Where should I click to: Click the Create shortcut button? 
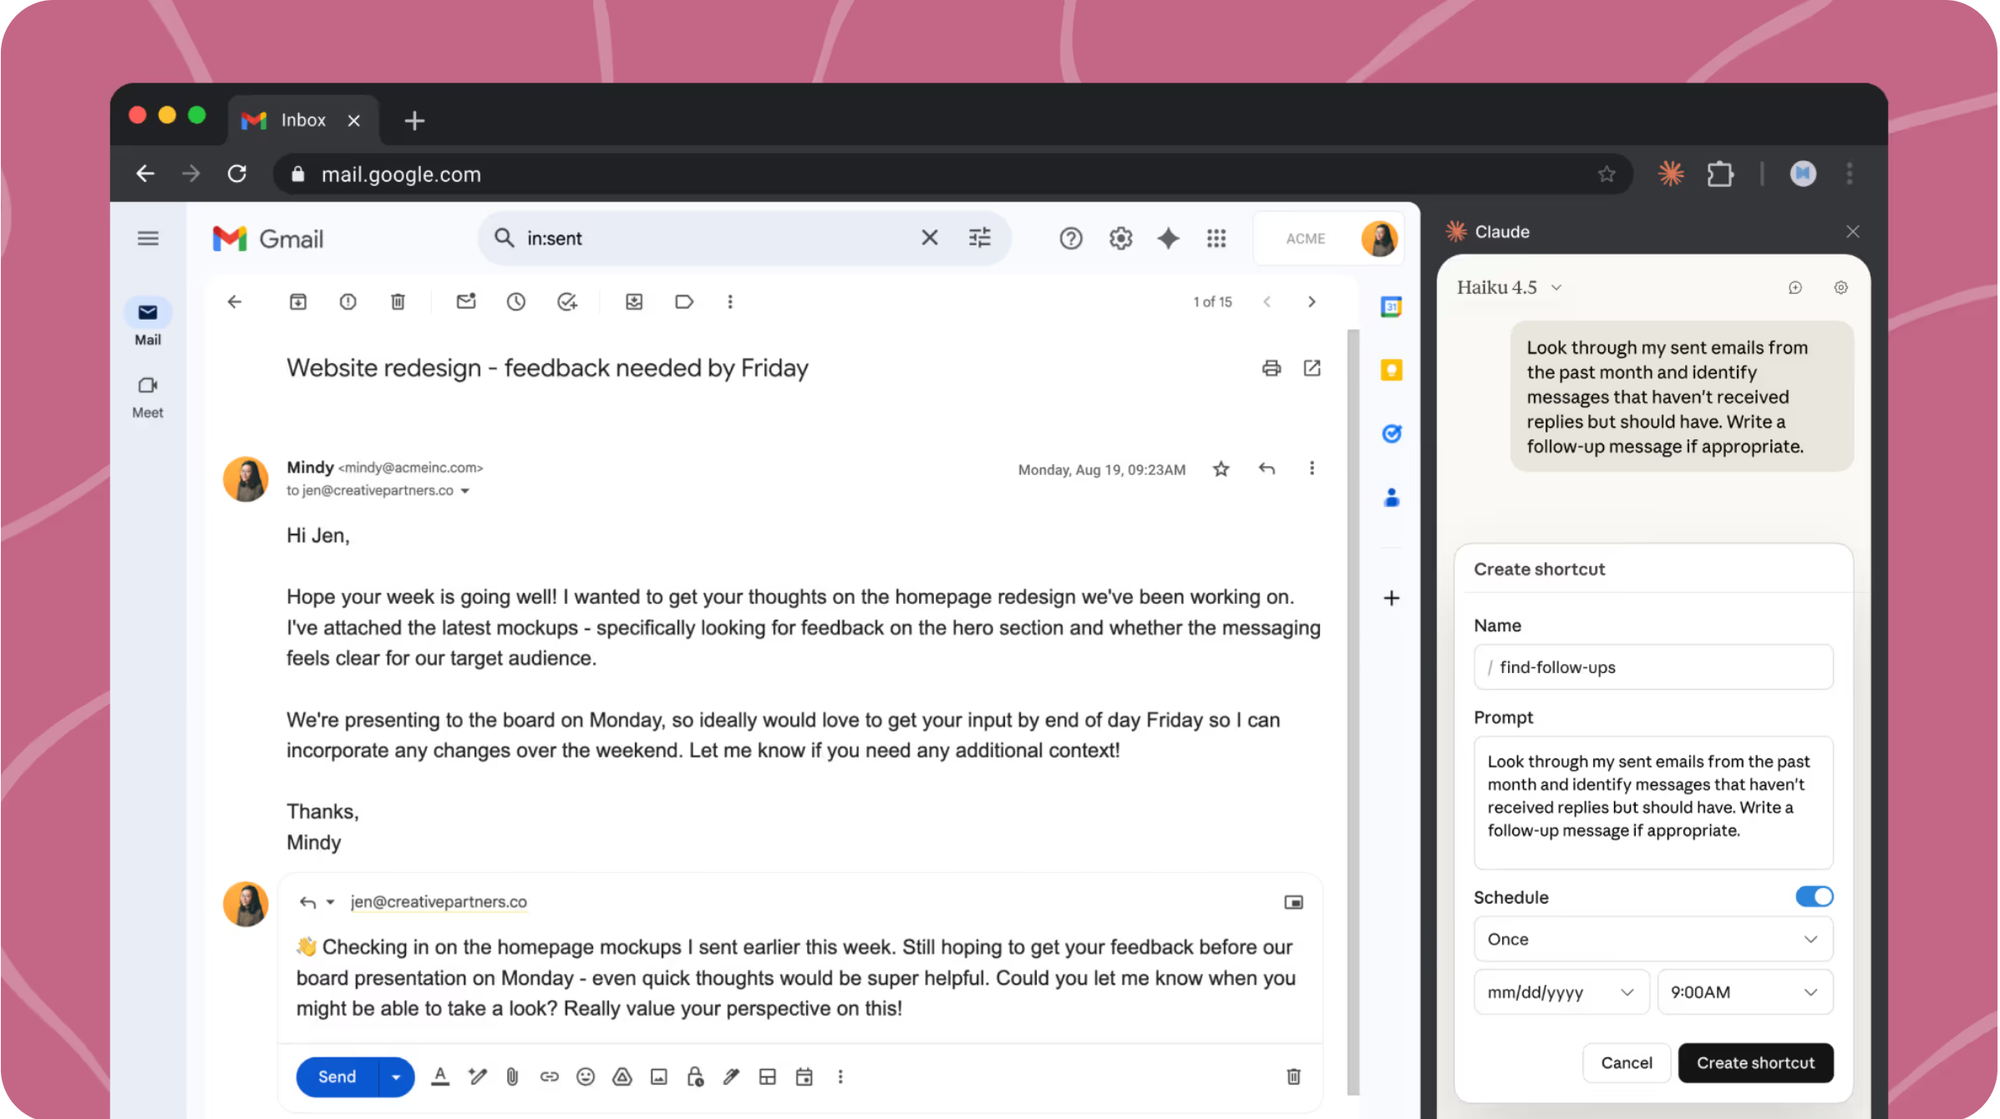point(1755,1063)
